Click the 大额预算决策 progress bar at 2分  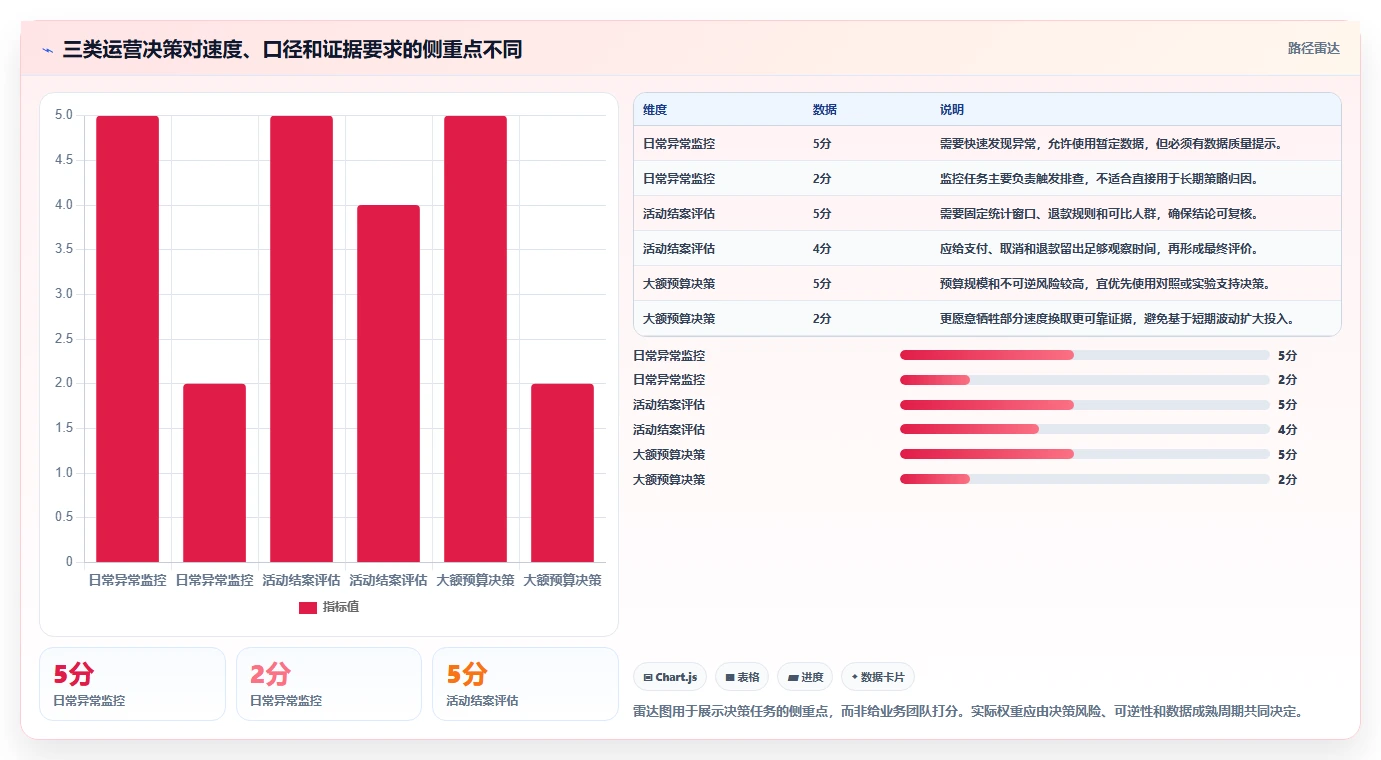pyautogui.click(x=1085, y=480)
